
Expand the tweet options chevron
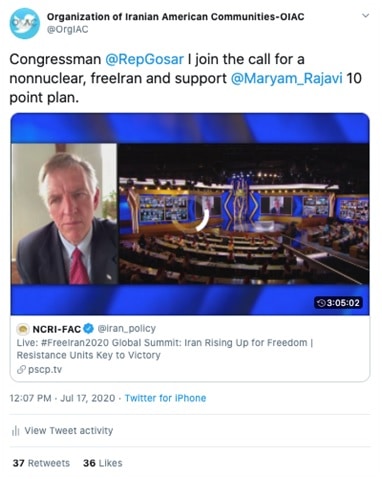366,16
